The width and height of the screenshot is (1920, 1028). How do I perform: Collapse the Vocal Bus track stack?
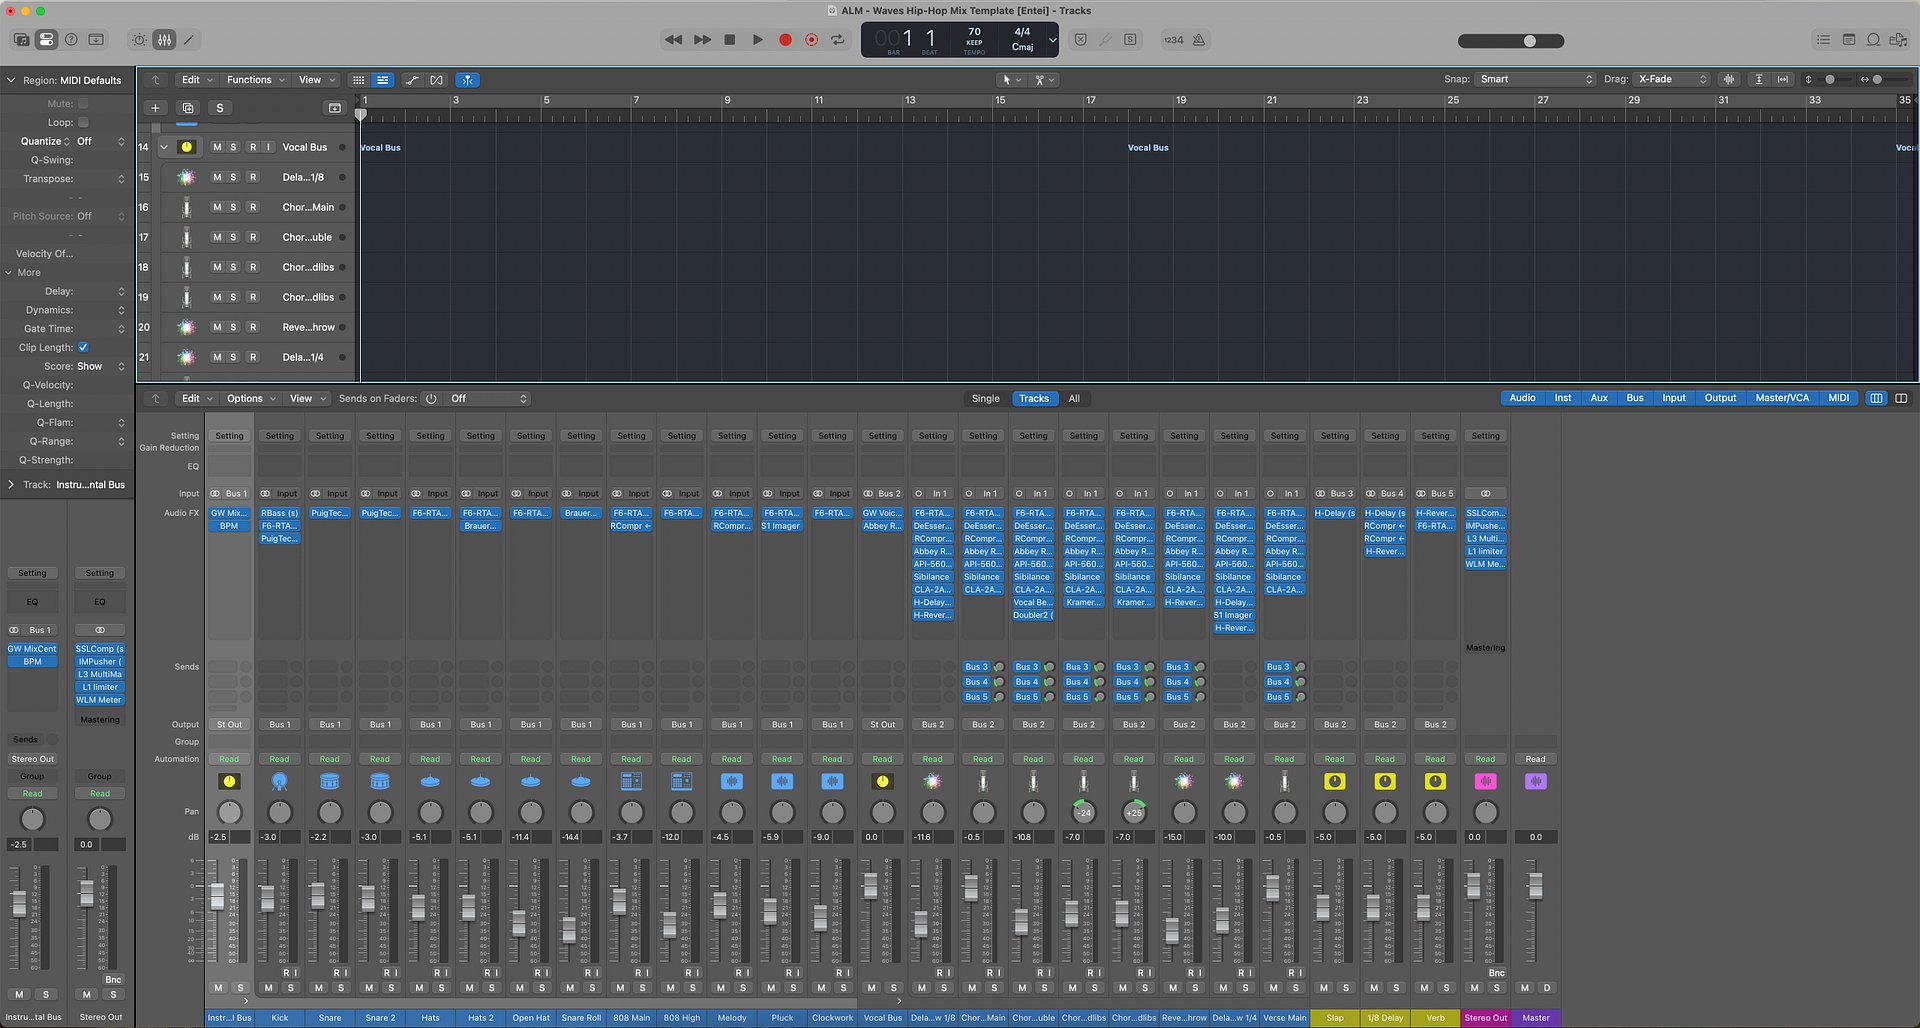click(164, 147)
